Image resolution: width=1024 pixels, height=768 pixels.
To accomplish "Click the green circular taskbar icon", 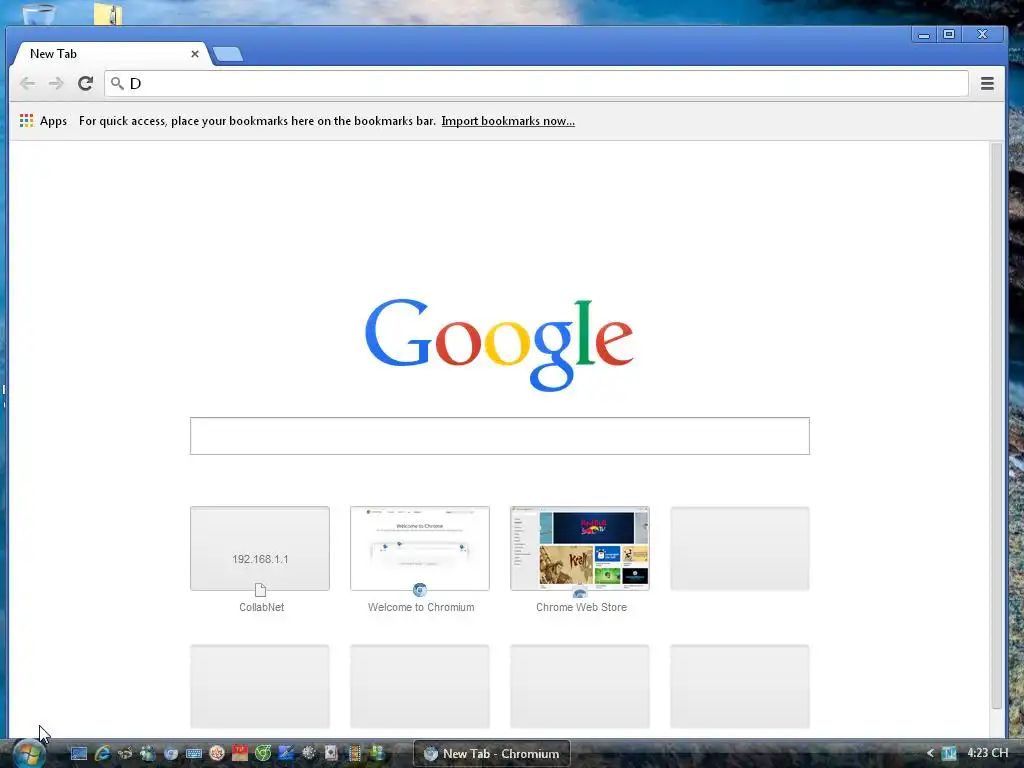I will click(263, 754).
